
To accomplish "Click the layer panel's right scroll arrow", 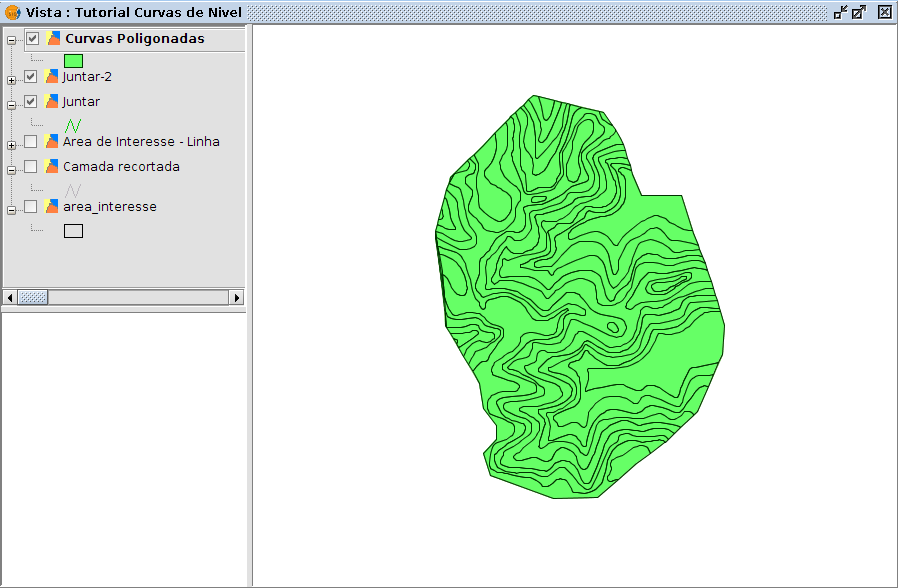I will click(237, 297).
